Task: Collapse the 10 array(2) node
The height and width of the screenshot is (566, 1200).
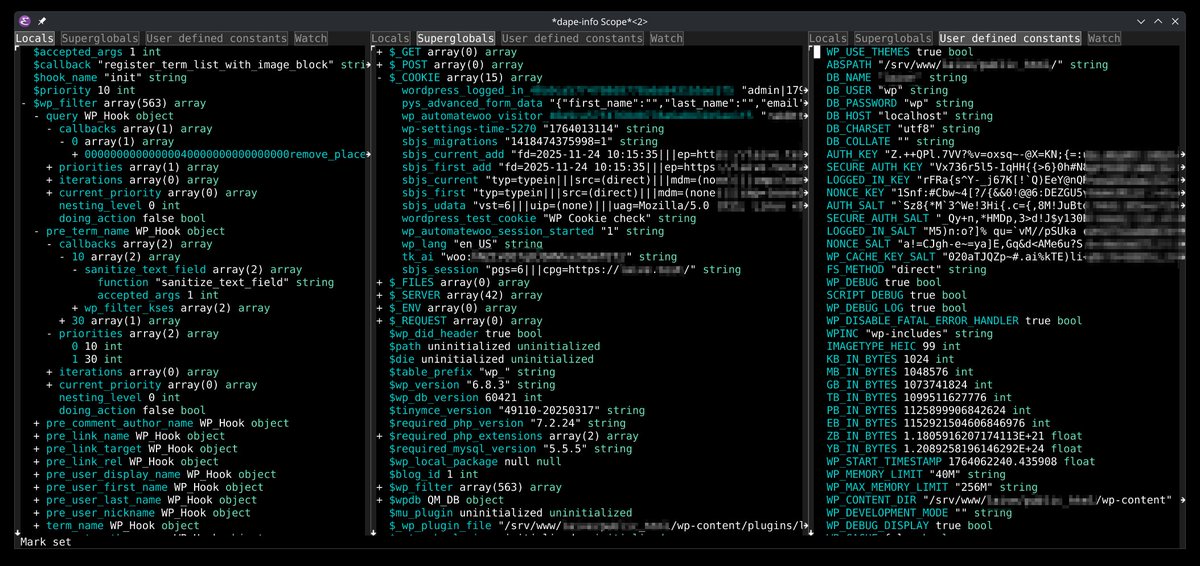Action: (x=62, y=257)
